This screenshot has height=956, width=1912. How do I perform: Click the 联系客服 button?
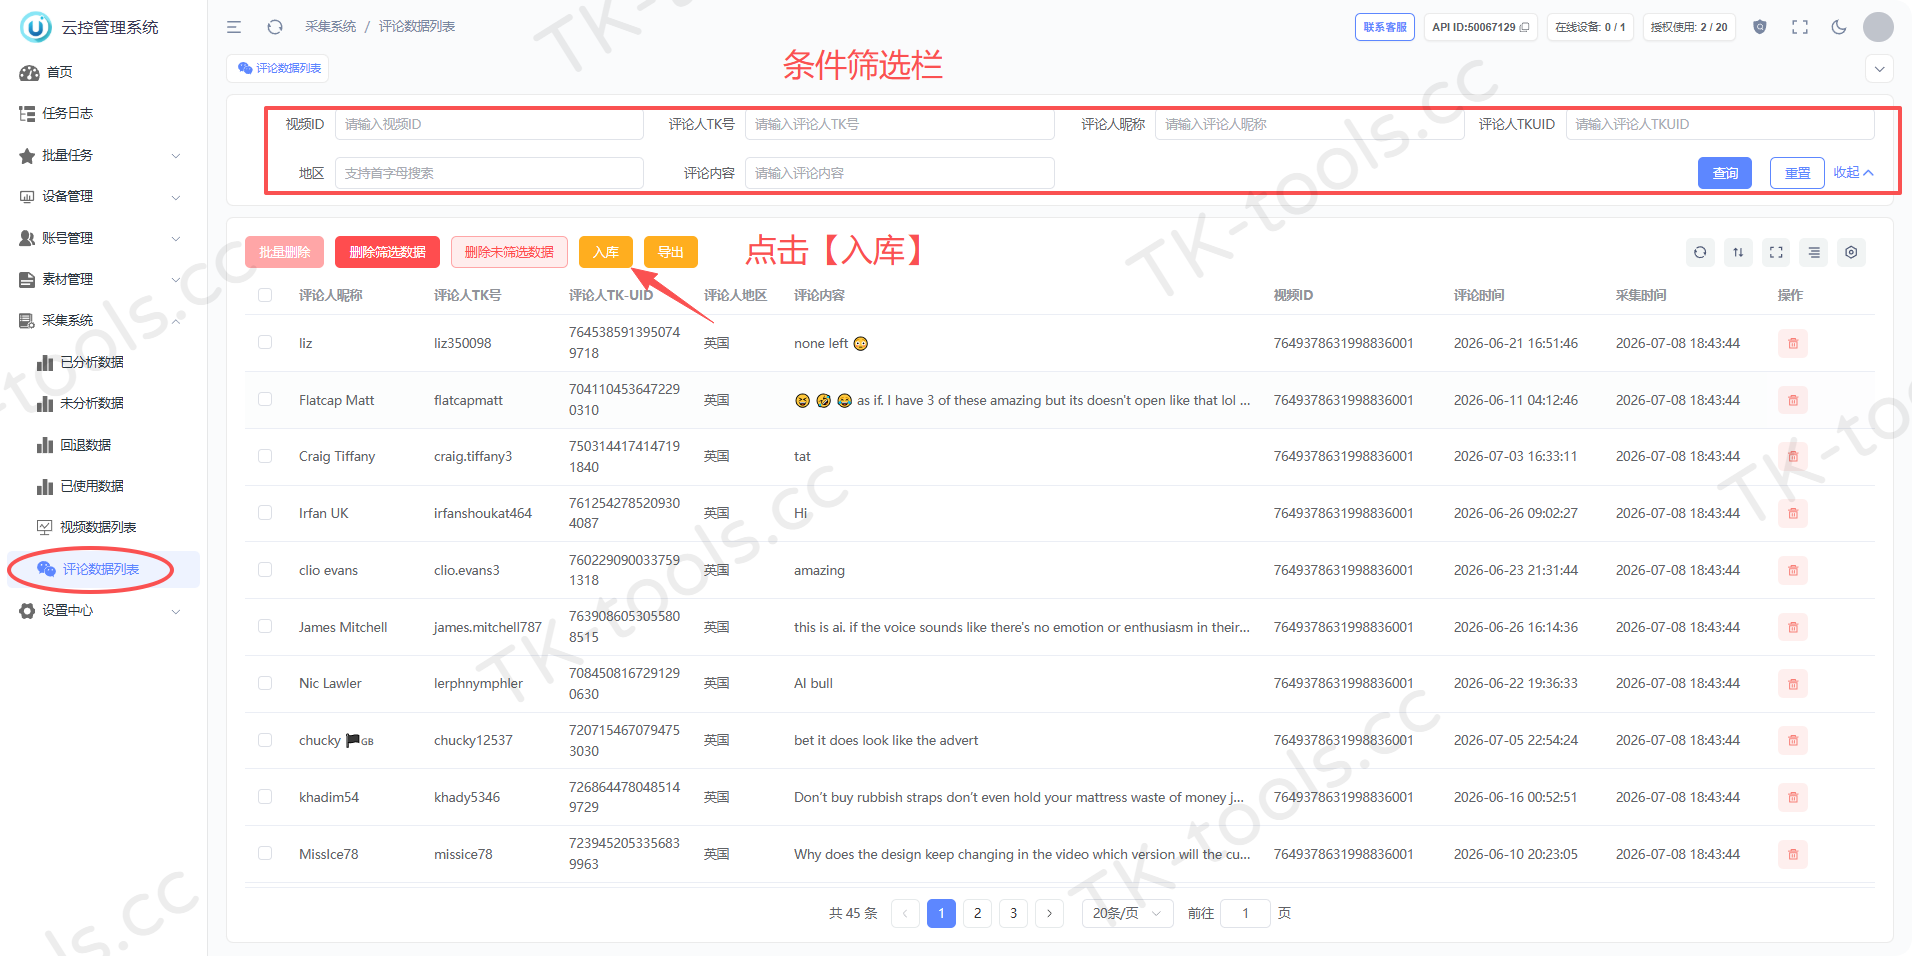[1385, 27]
